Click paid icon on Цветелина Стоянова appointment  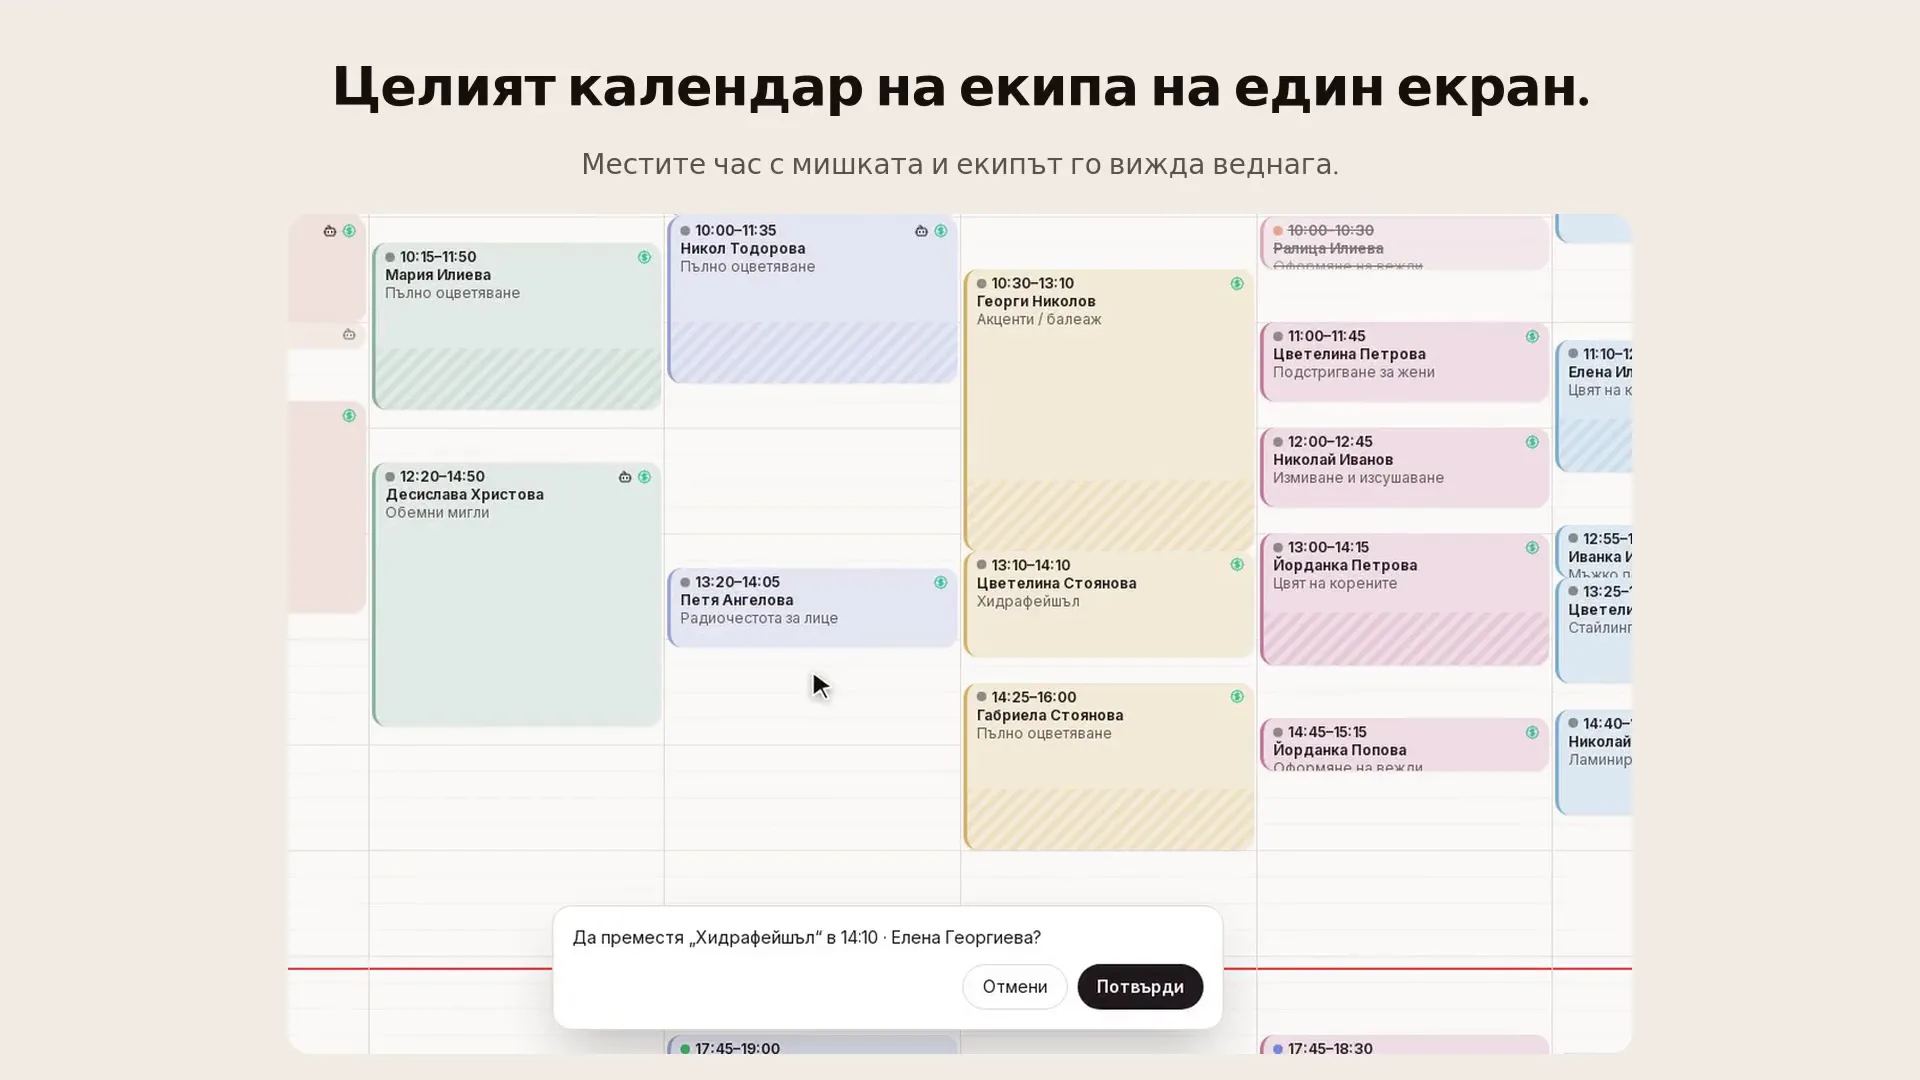pyautogui.click(x=1237, y=565)
